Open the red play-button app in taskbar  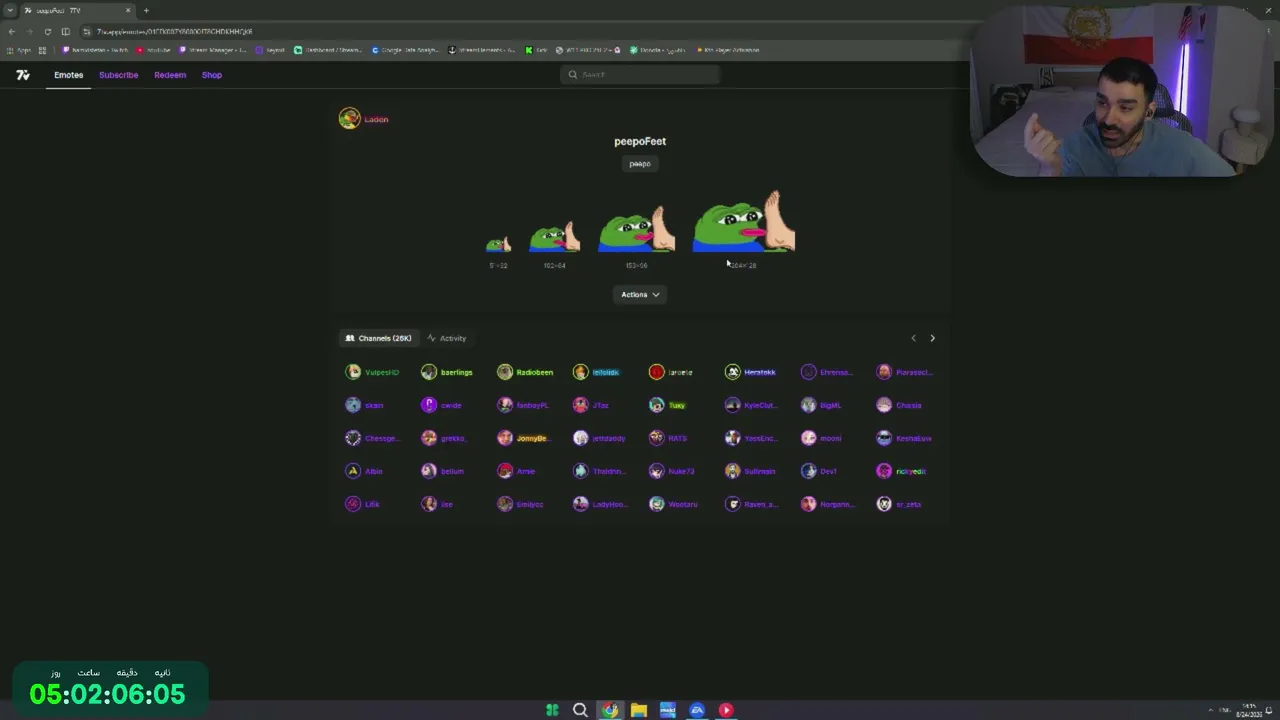point(726,710)
